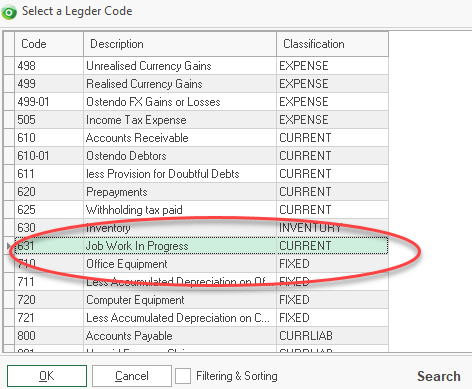Image resolution: width=472 pixels, height=389 pixels.
Task: Click code 711 cell
Action: coord(49,282)
